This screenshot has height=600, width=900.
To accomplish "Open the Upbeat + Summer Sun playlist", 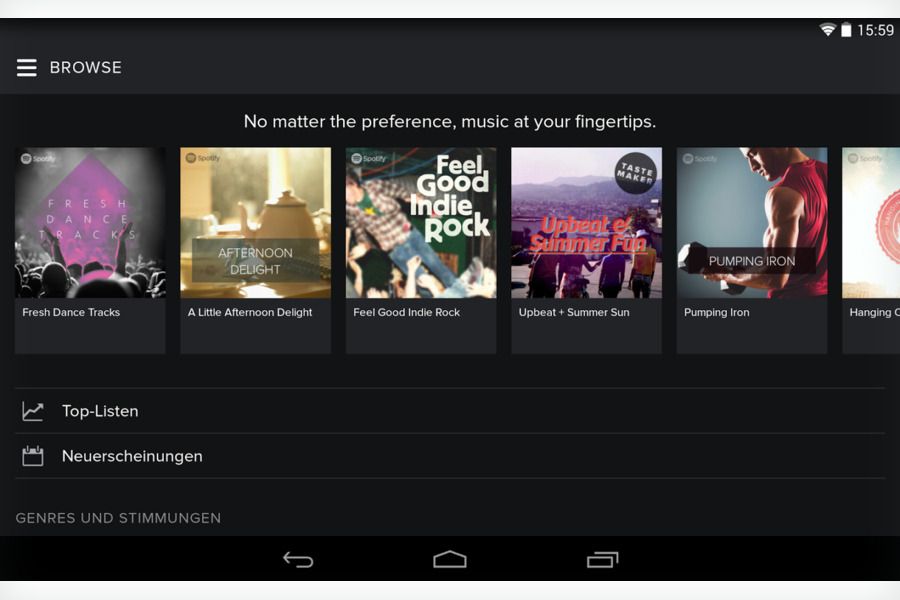I will click(586, 222).
